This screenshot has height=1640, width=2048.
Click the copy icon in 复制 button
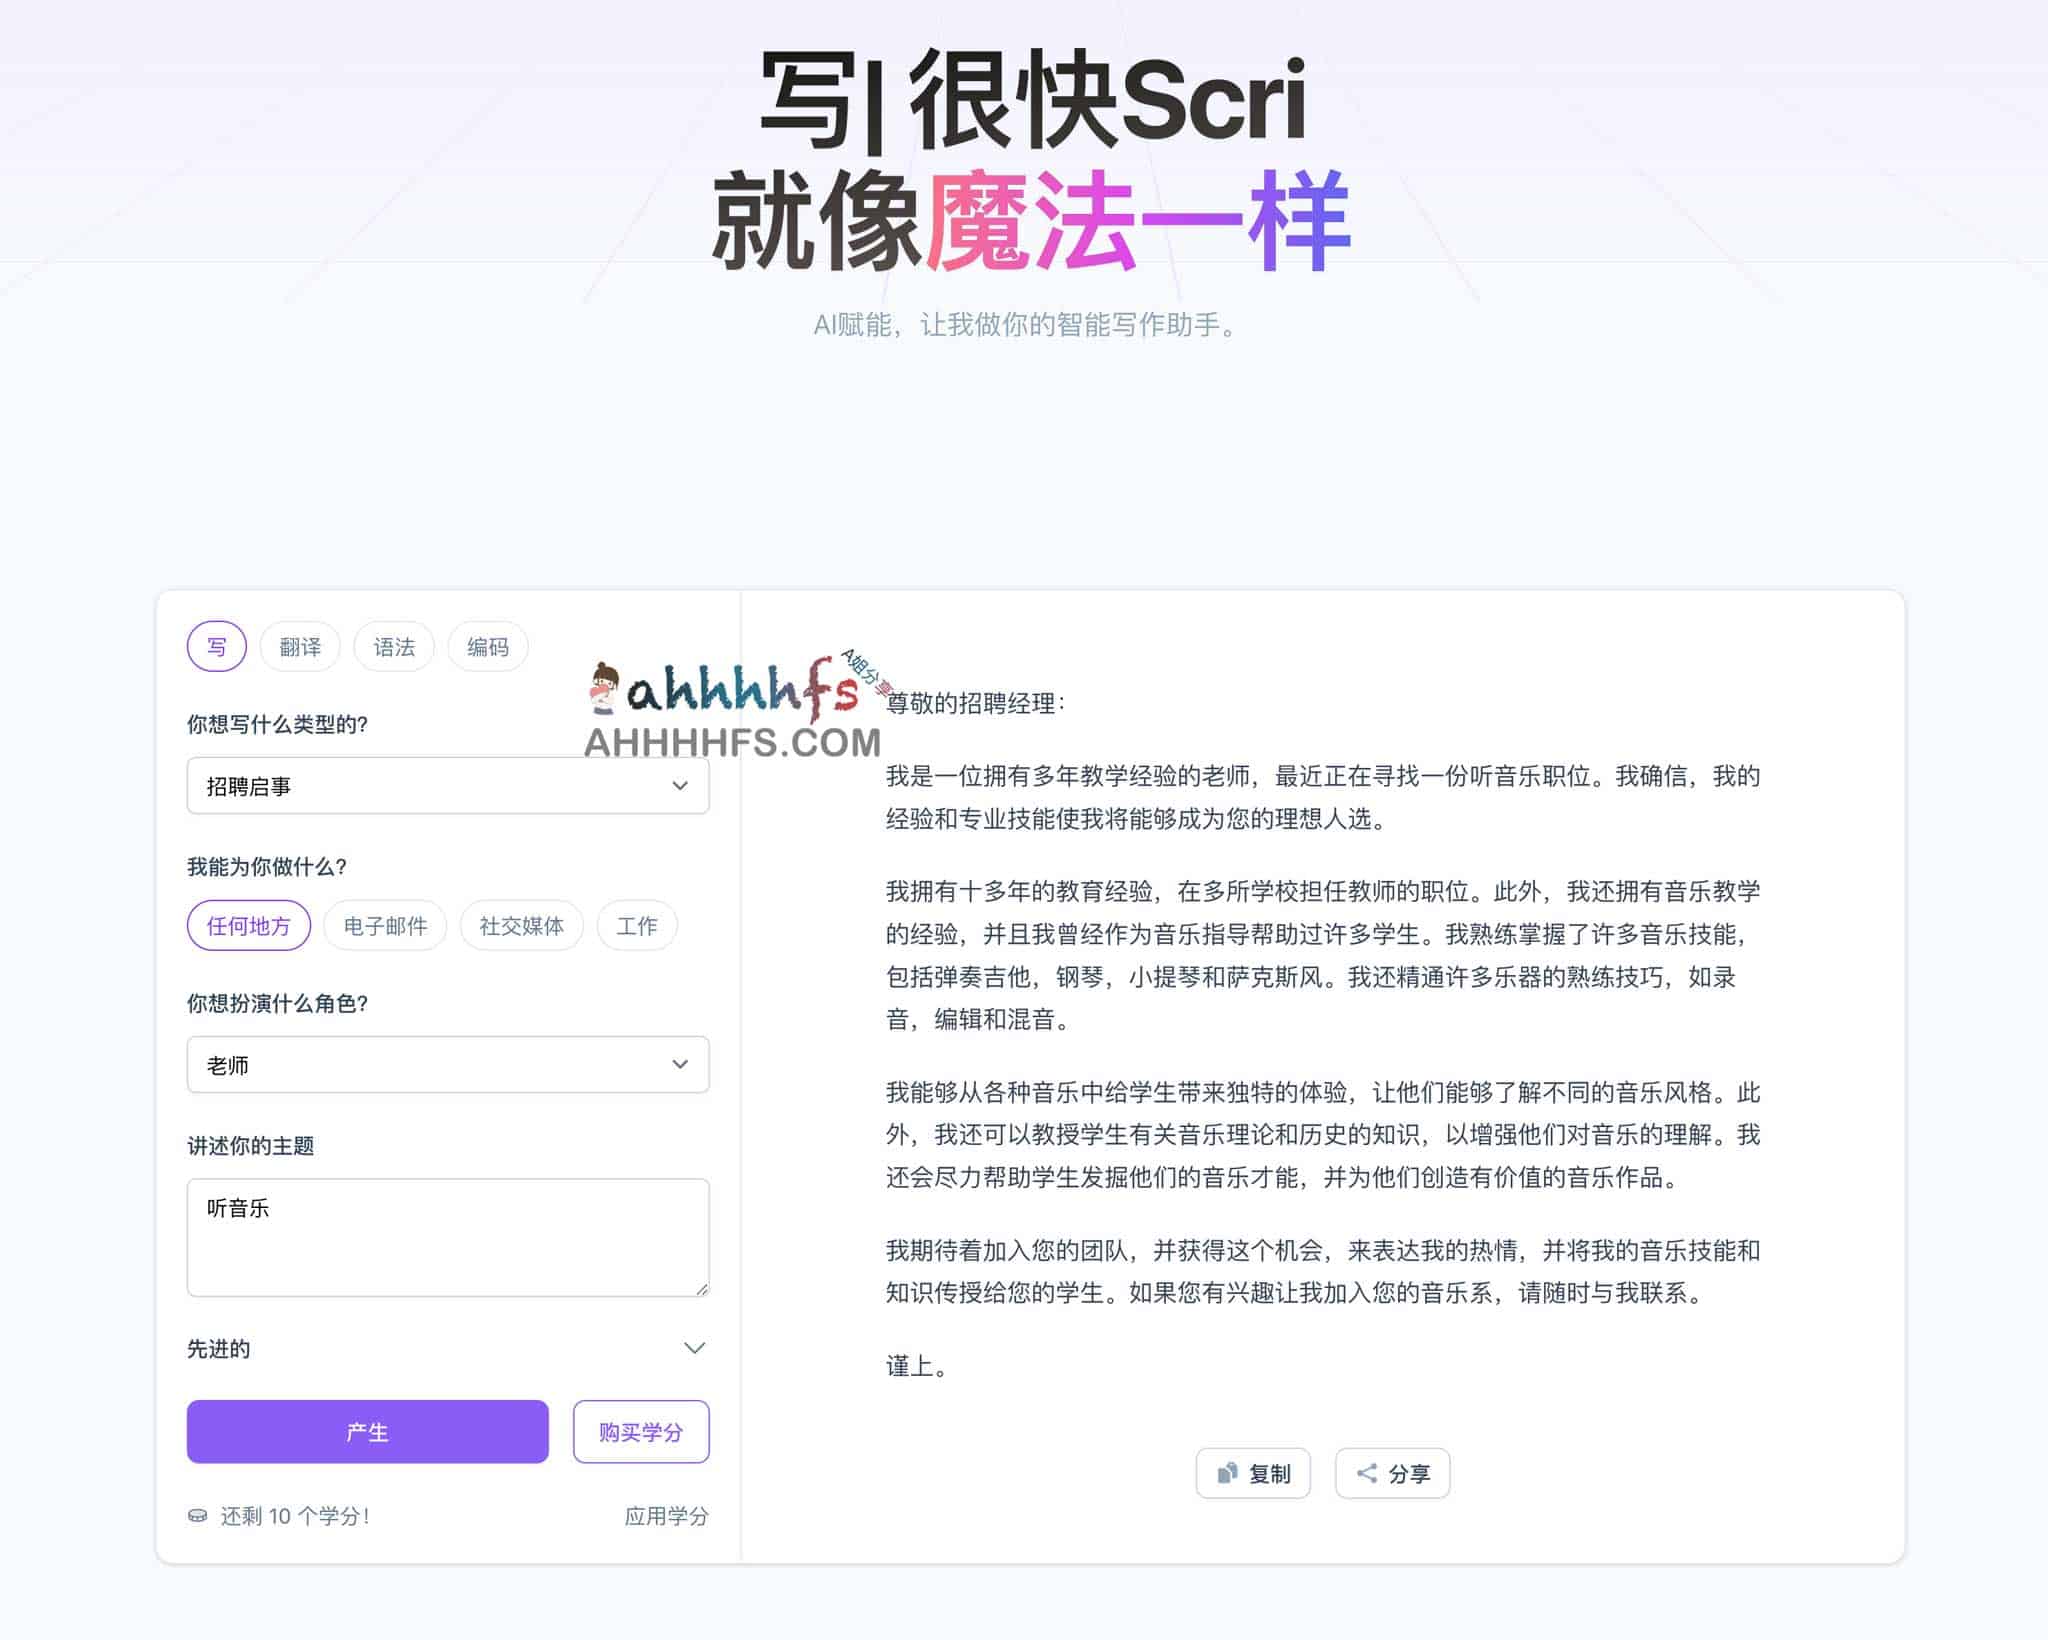click(1227, 1473)
